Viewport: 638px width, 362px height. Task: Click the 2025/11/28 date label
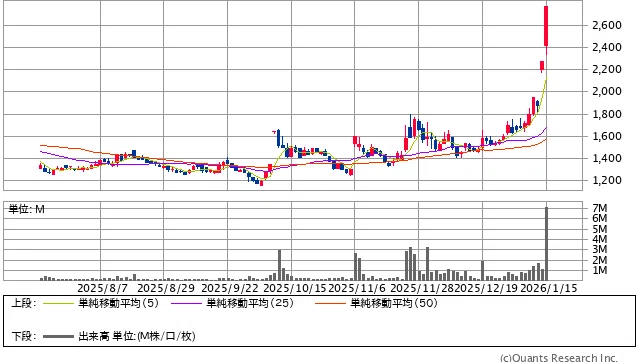(x=422, y=288)
